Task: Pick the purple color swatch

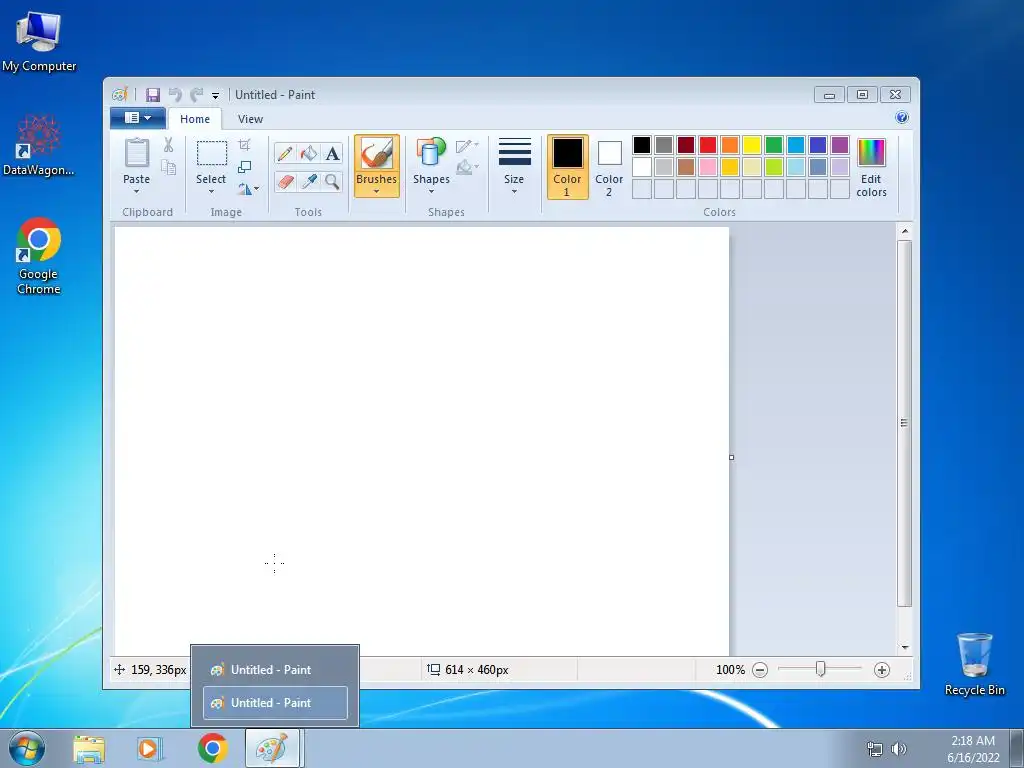Action: (840, 145)
